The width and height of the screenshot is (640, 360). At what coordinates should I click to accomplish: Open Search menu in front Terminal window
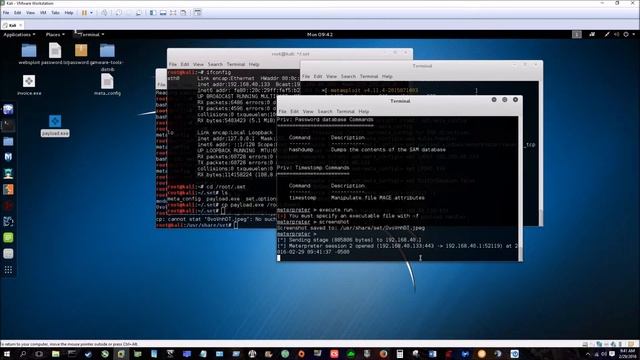coord(325,111)
